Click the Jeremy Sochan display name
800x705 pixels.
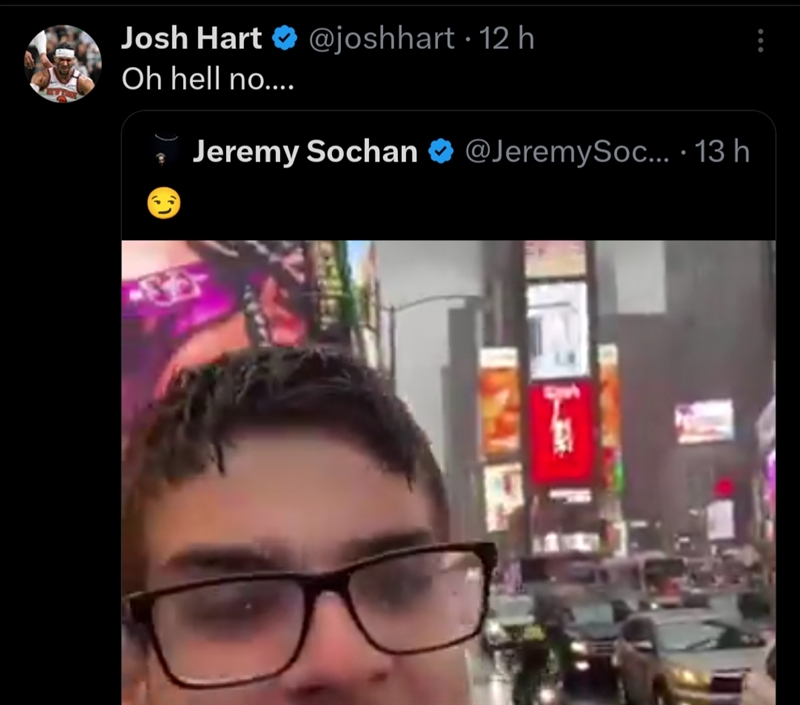click(305, 152)
